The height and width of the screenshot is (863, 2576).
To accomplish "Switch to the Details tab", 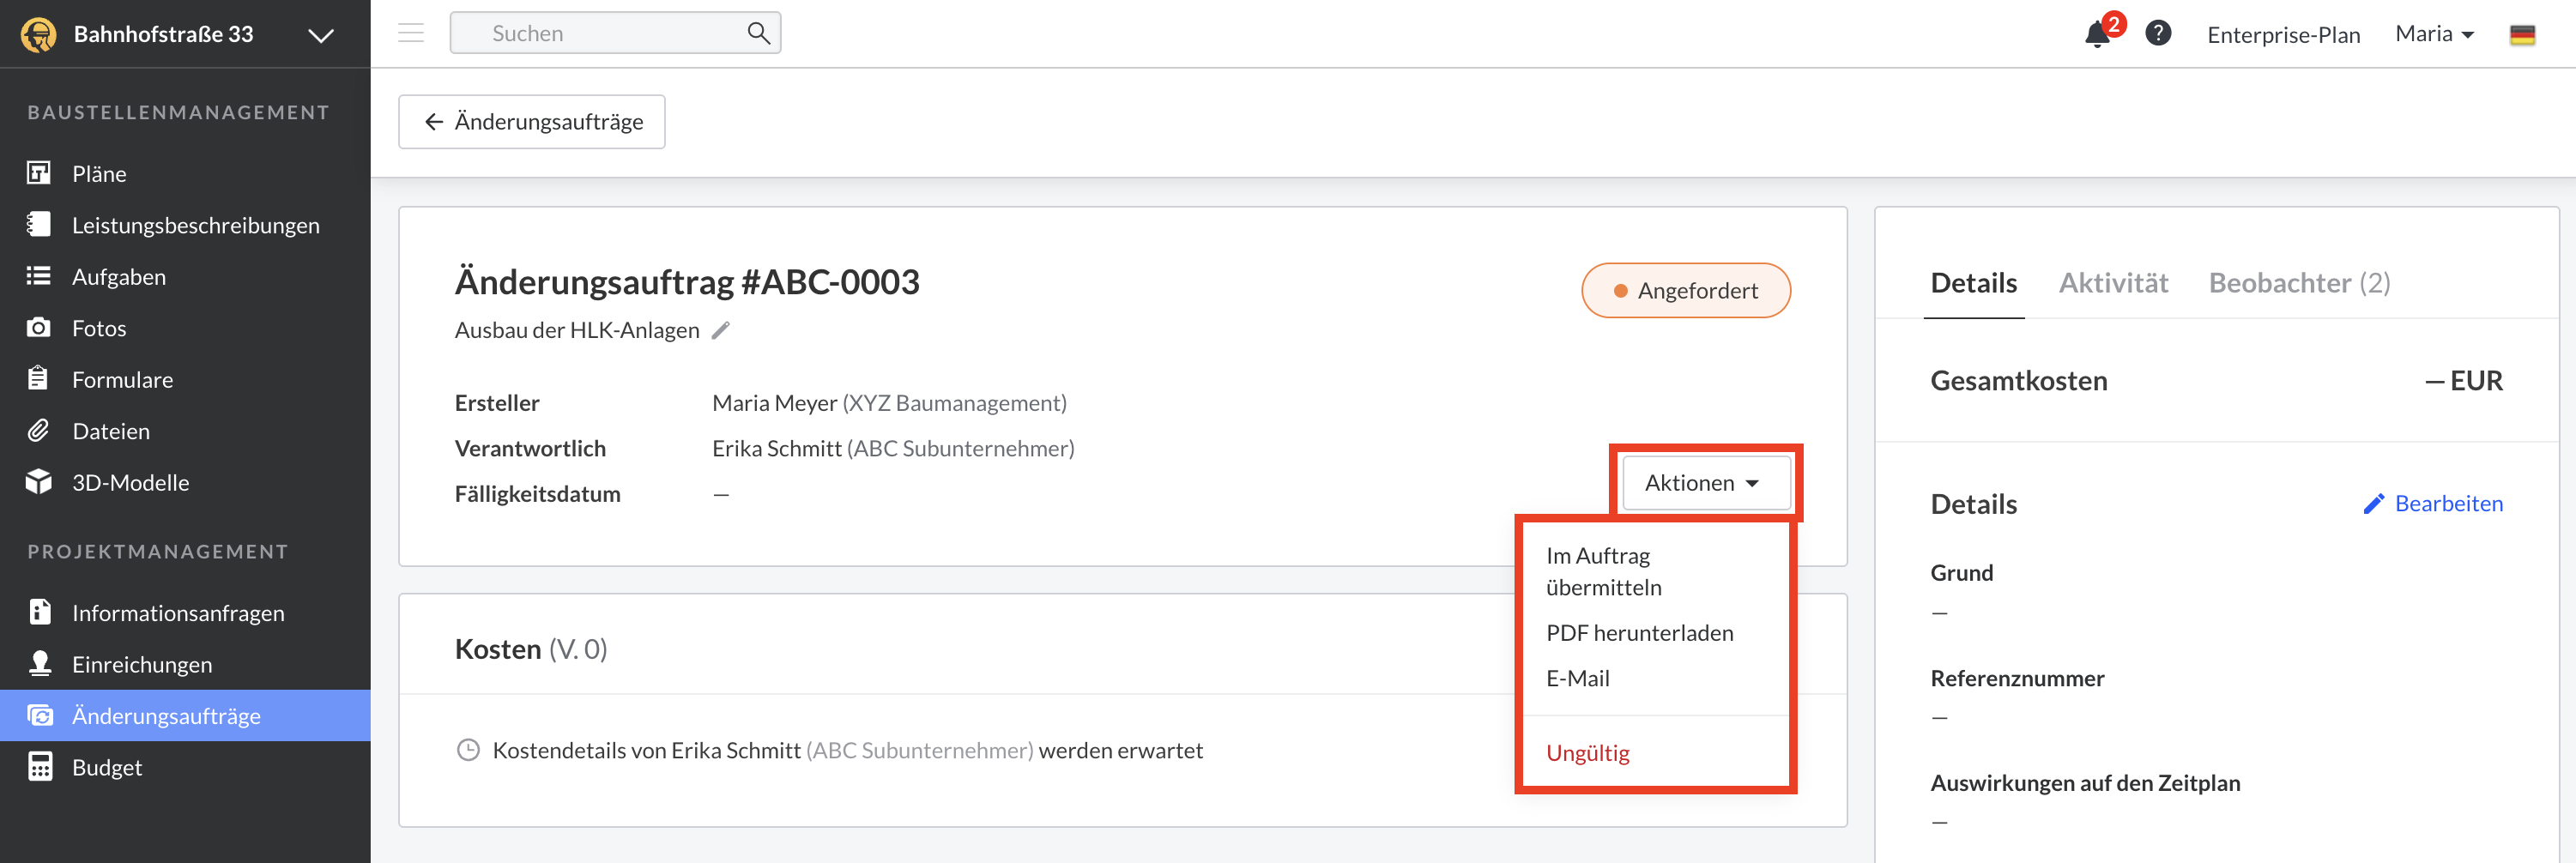I will point(1973,283).
